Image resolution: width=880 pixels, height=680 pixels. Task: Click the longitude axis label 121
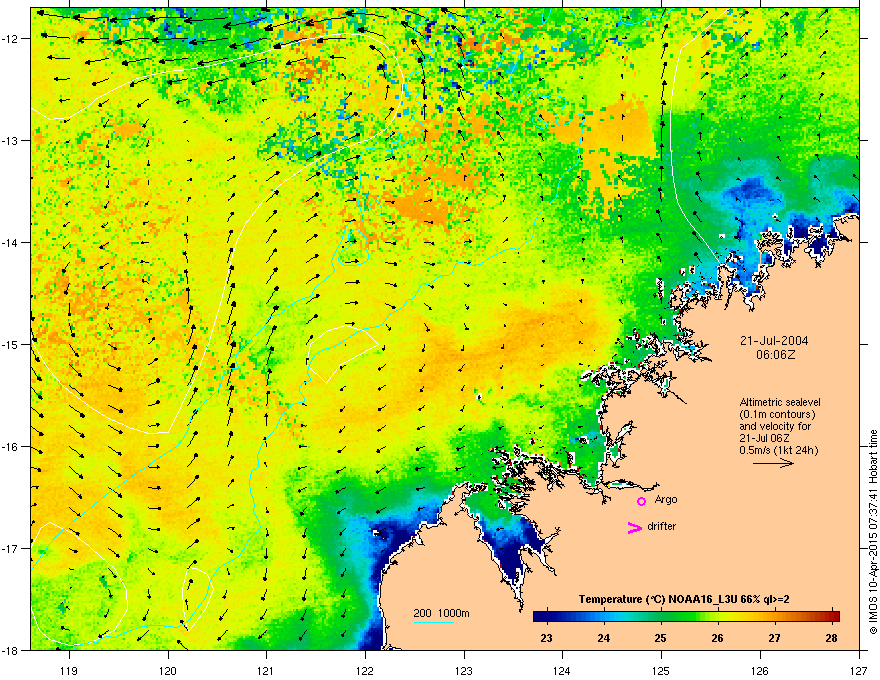[x=266, y=671]
